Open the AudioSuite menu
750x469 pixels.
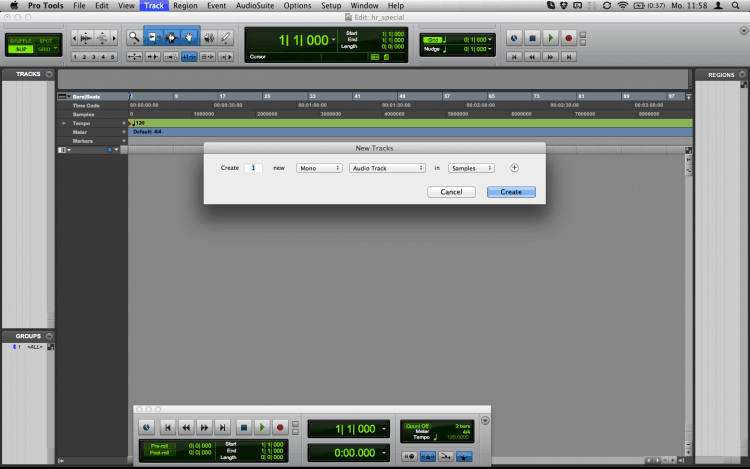tap(255, 6)
